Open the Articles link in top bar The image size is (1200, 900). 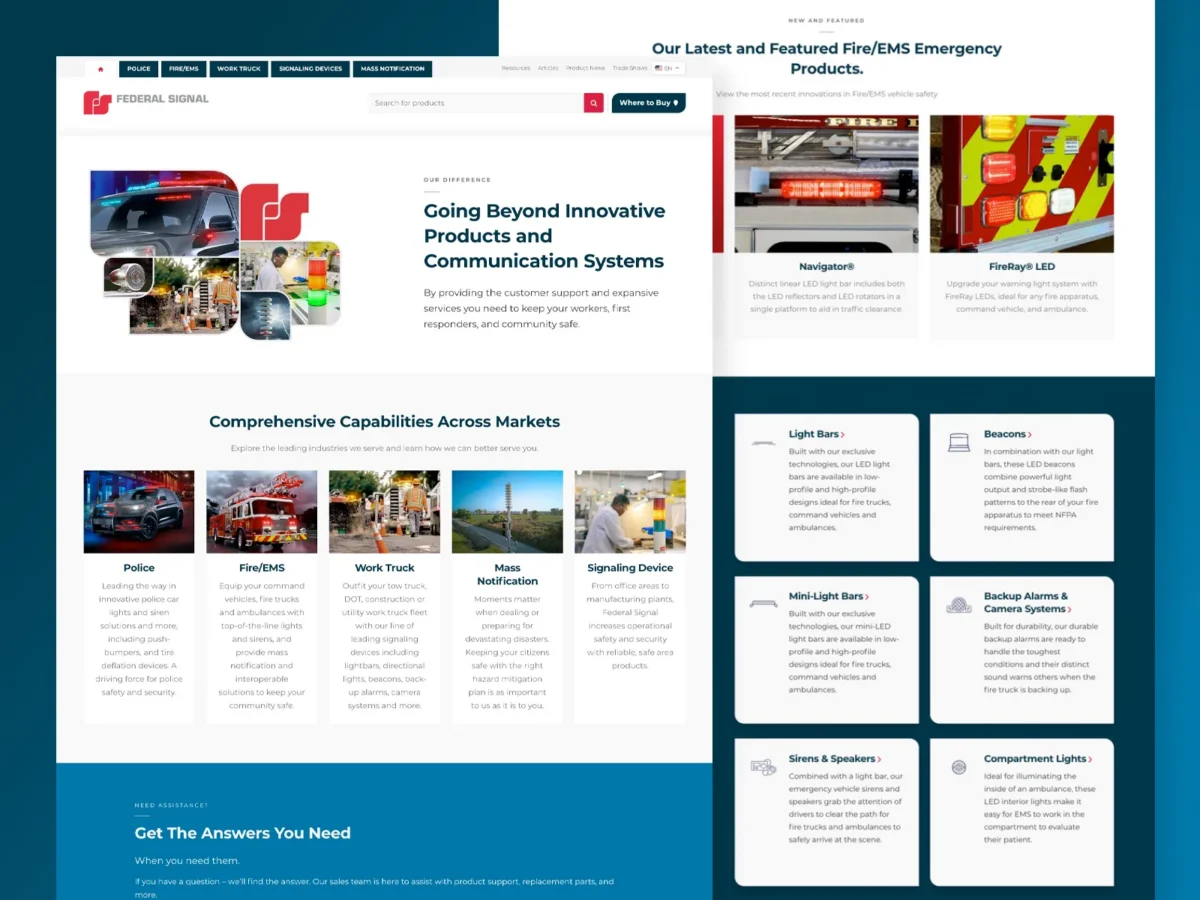[548, 68]
